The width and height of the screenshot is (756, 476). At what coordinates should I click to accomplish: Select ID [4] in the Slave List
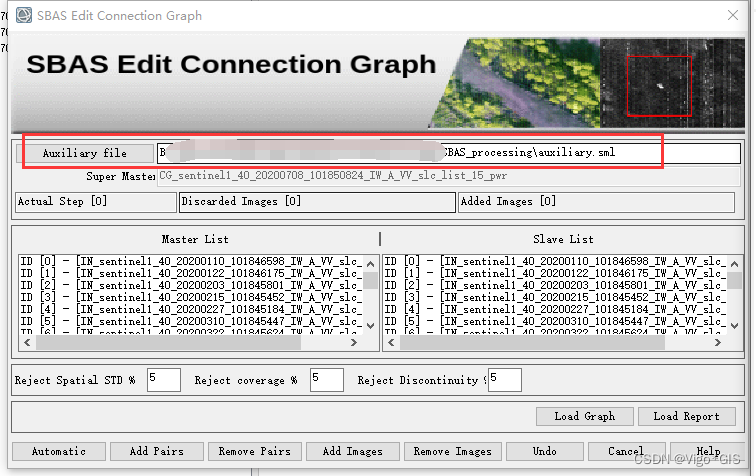555,310
